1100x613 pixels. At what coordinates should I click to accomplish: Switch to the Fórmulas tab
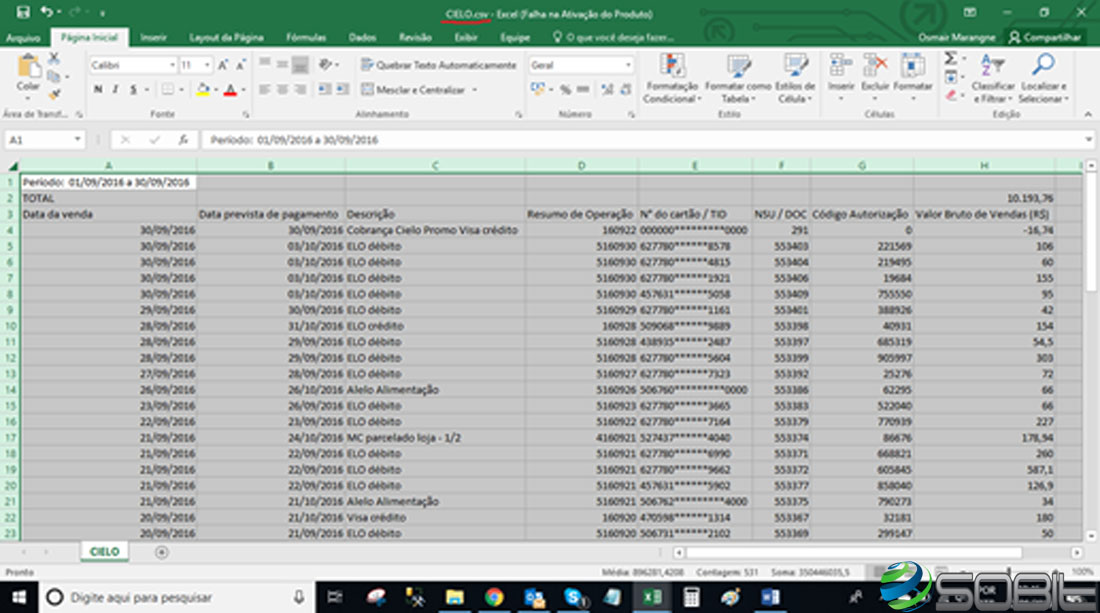pos(306,37)
